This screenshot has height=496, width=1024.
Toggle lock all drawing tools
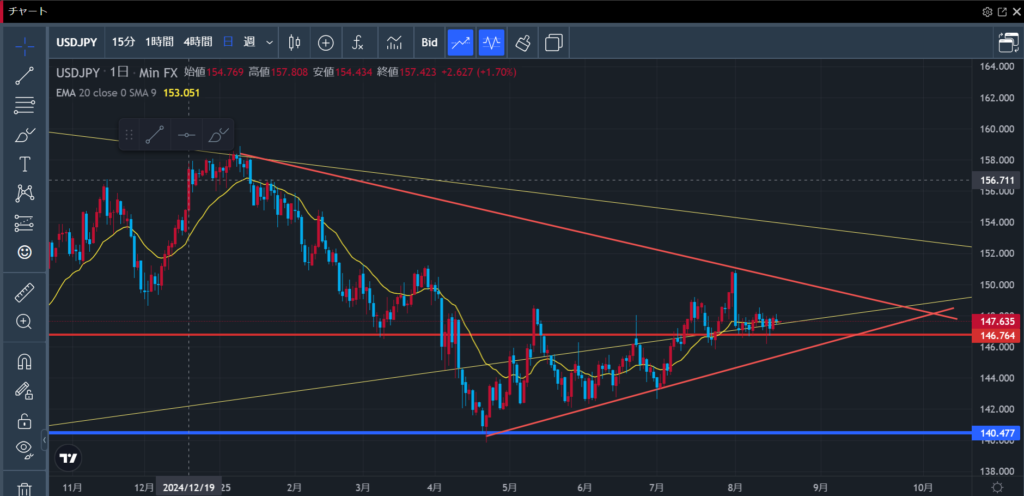(25, 420)
